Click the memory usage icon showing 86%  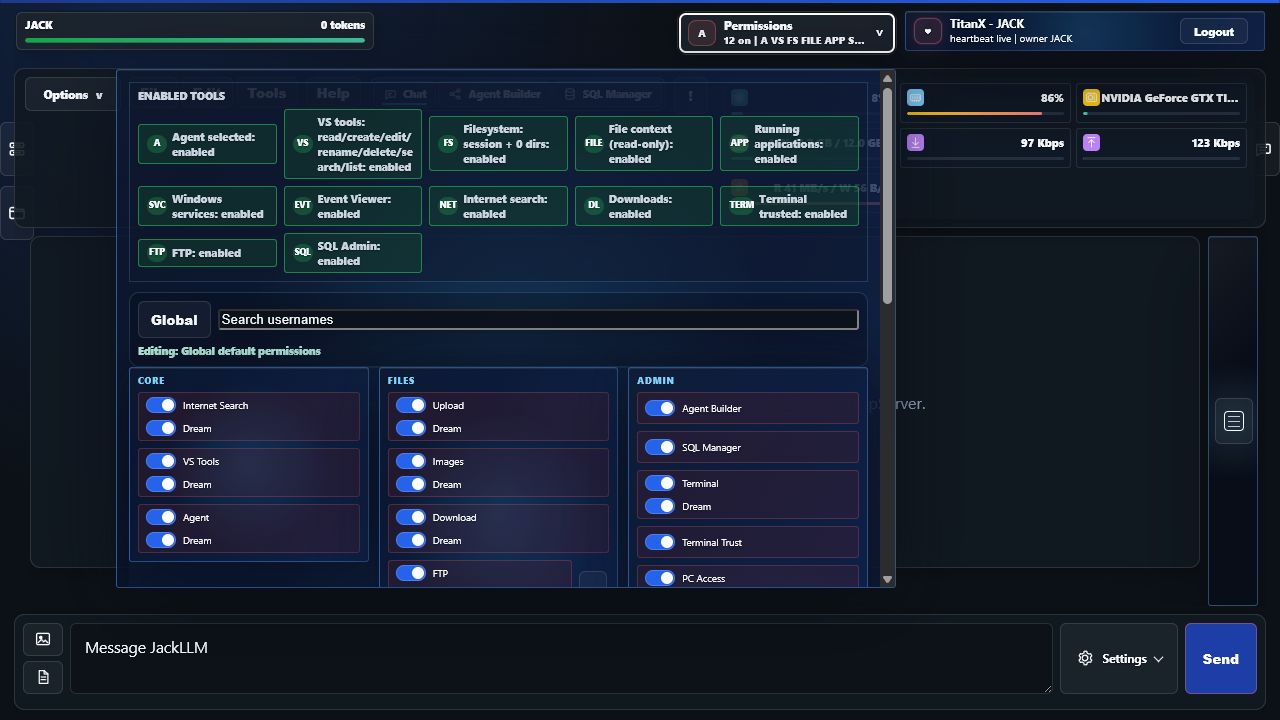[x=916, y=98]
